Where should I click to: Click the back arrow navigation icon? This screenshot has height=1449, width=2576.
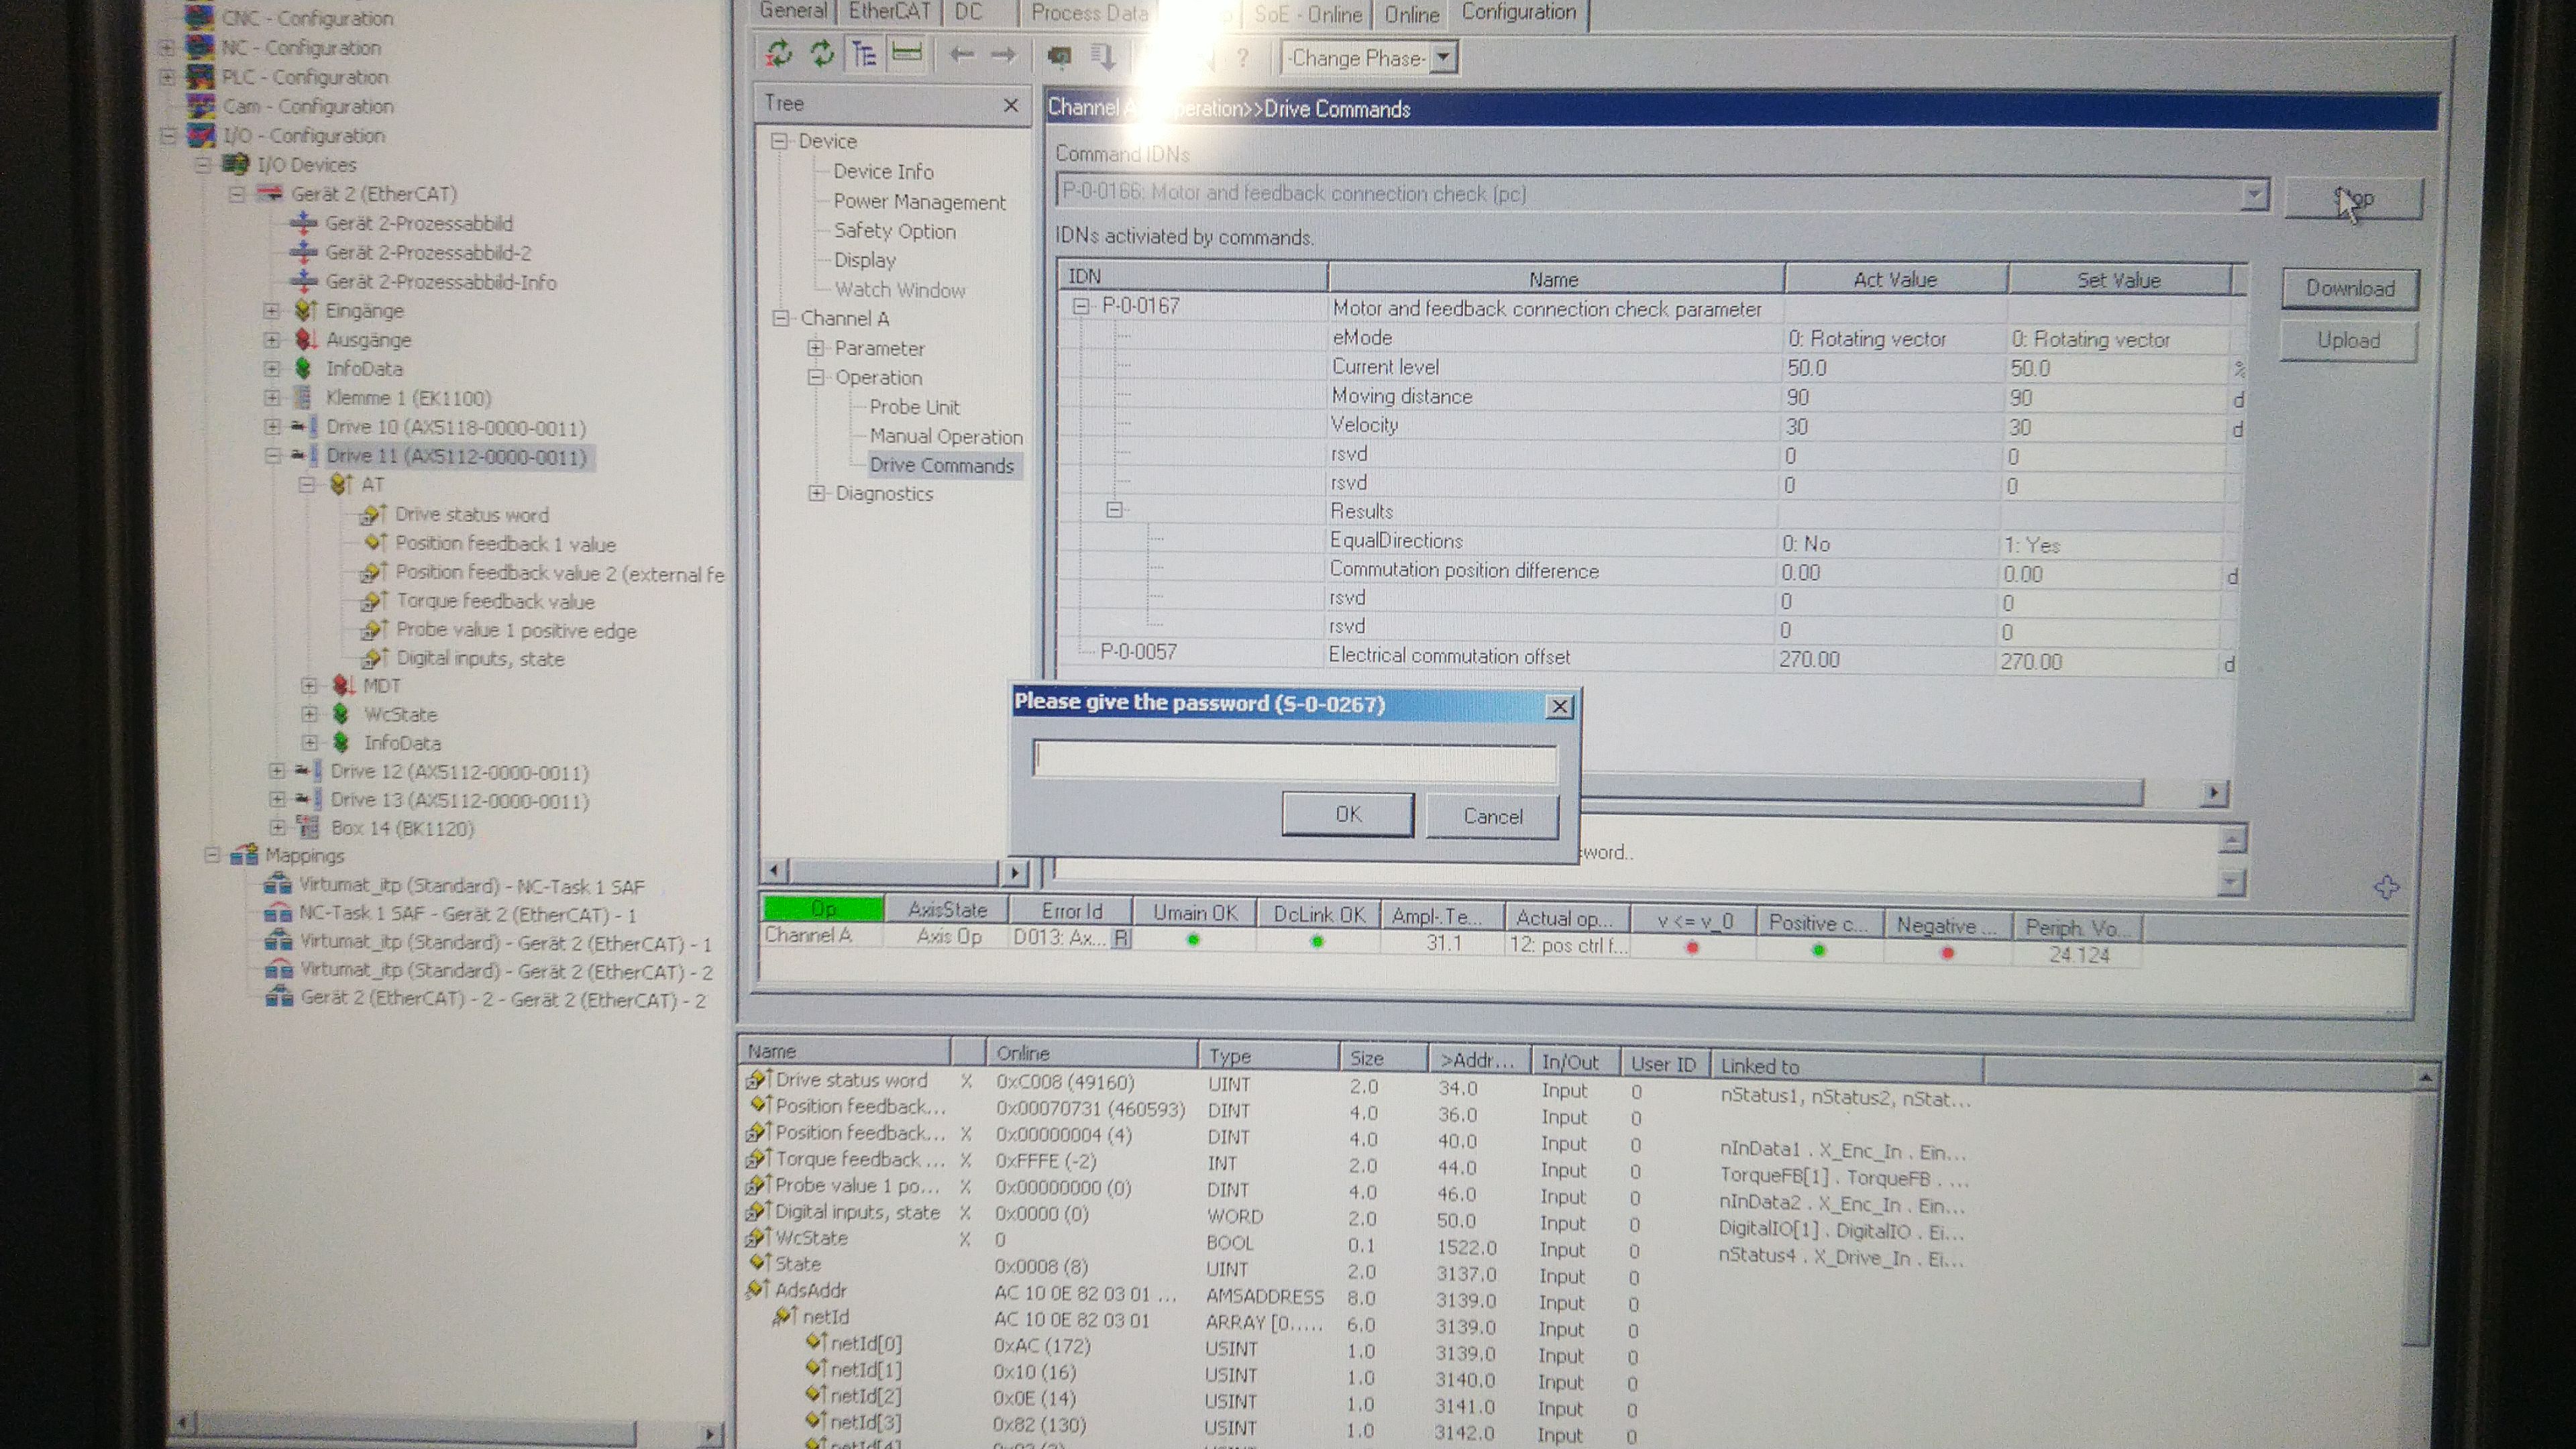click(961, 55)
